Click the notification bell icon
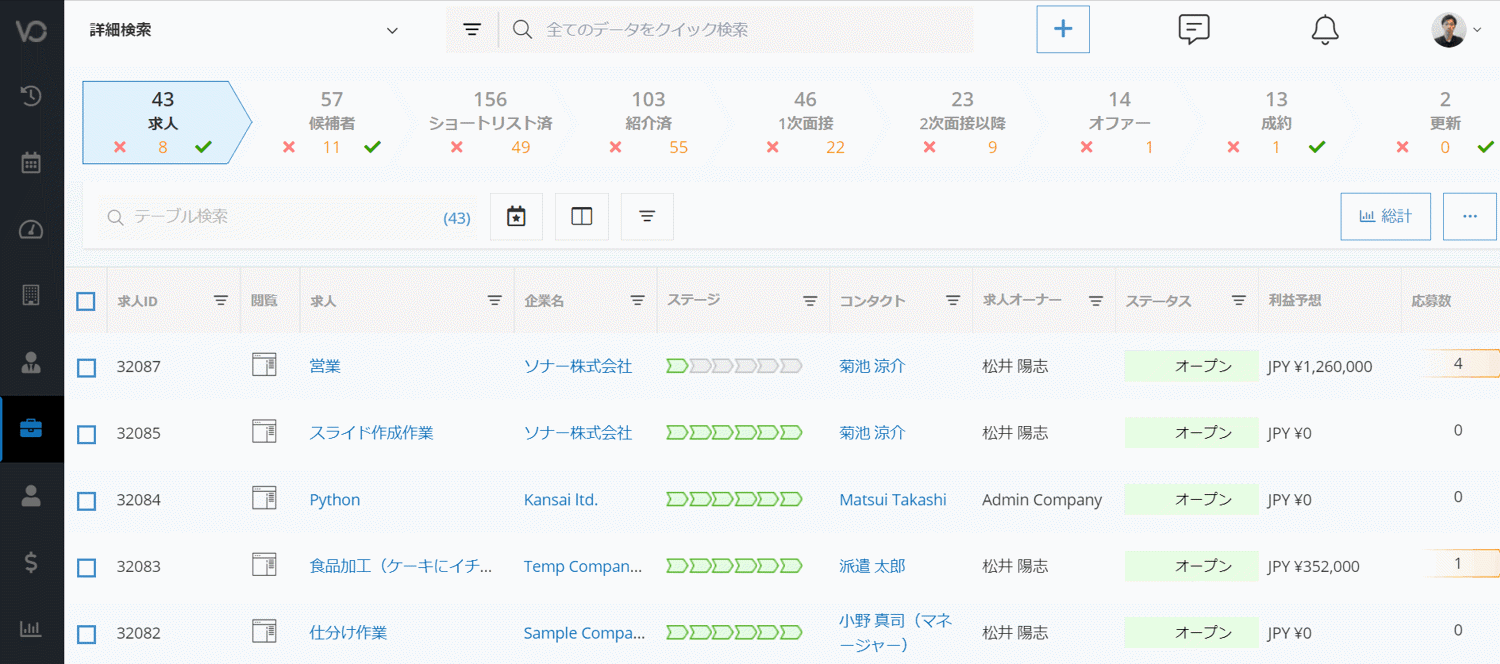1500x664 pixels. click(x=1324, y=30)
